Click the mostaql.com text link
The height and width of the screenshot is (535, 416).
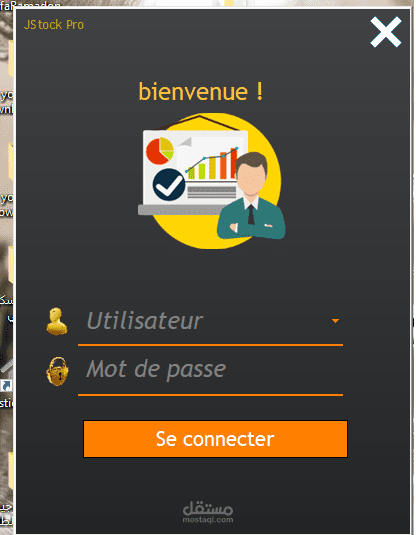208,520
